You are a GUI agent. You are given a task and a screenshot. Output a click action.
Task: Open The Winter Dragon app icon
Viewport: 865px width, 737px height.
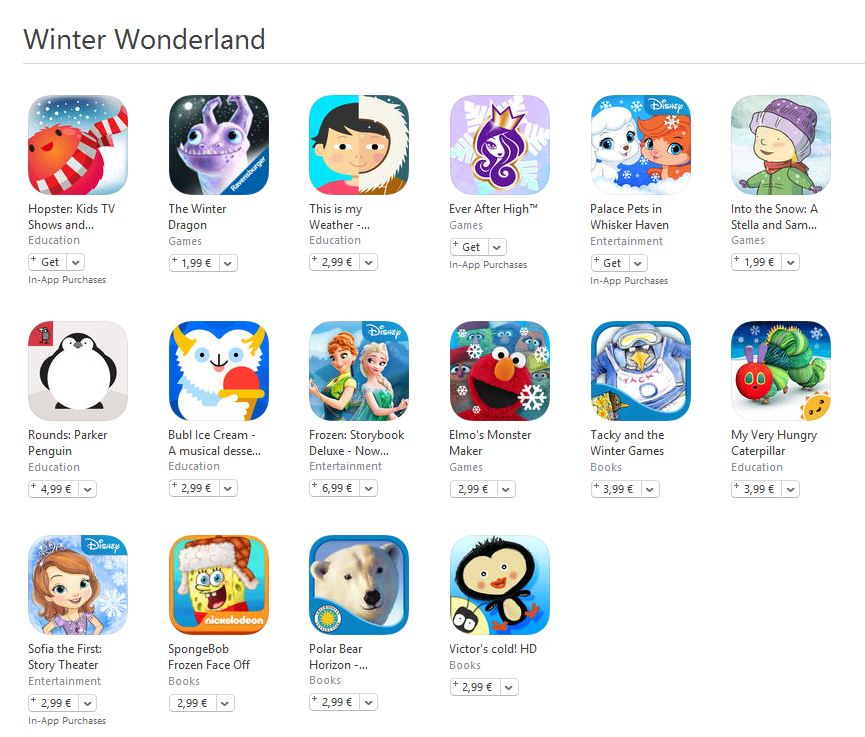218,145
